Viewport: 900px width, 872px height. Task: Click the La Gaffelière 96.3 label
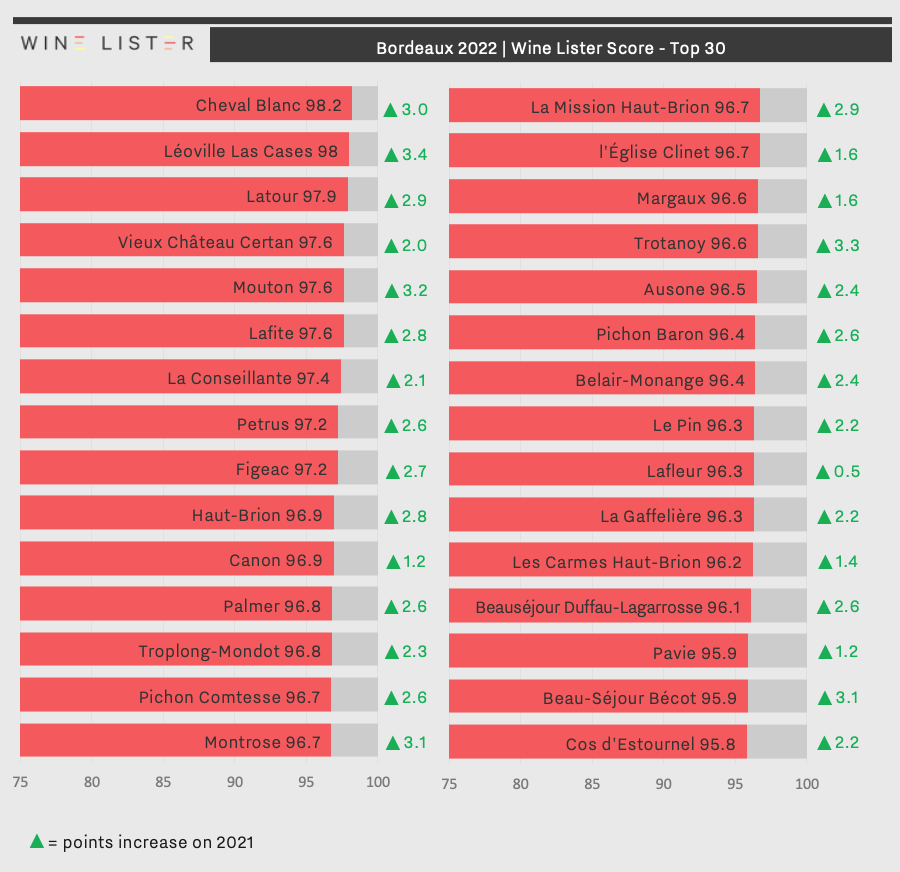tap(672, 516)
